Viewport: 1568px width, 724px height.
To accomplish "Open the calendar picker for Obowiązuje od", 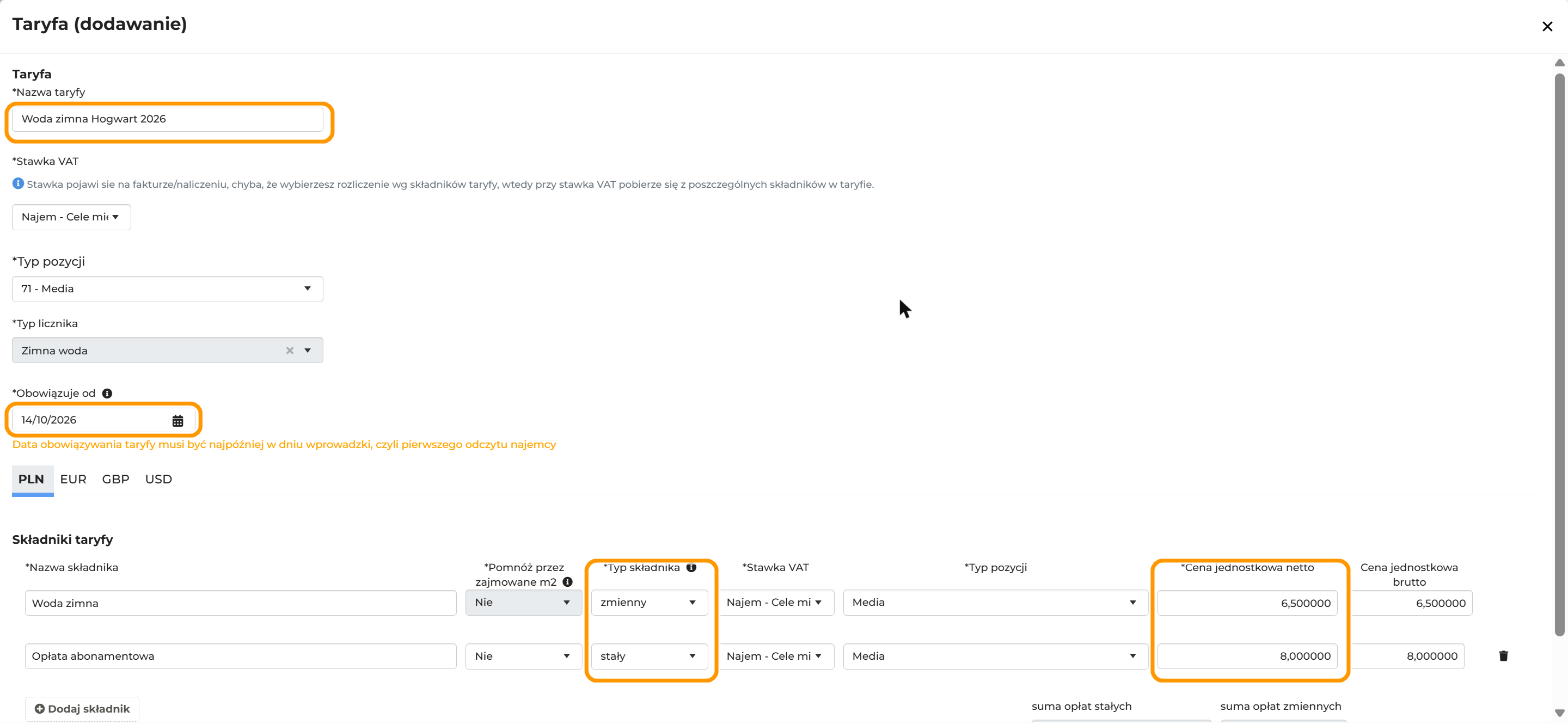I will pos(178,420).
